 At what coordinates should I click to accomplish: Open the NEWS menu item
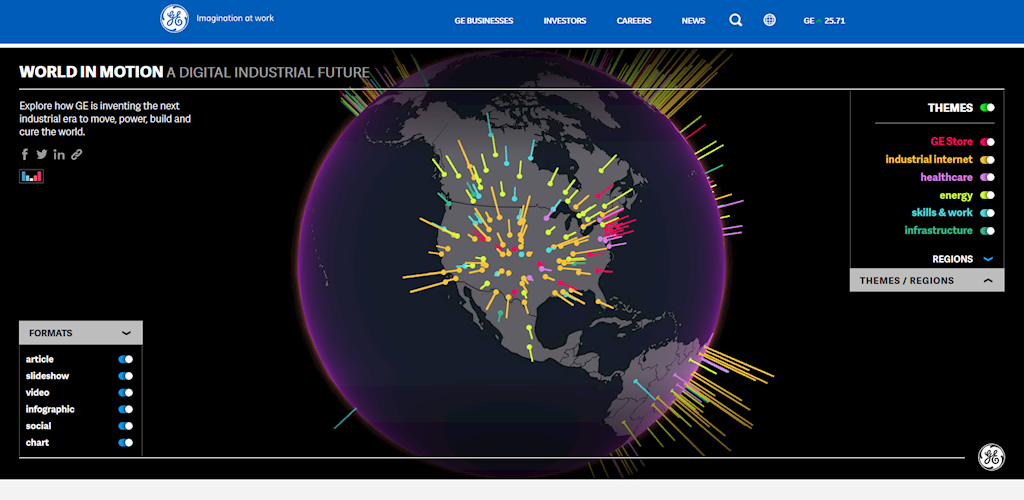[694, 21]
